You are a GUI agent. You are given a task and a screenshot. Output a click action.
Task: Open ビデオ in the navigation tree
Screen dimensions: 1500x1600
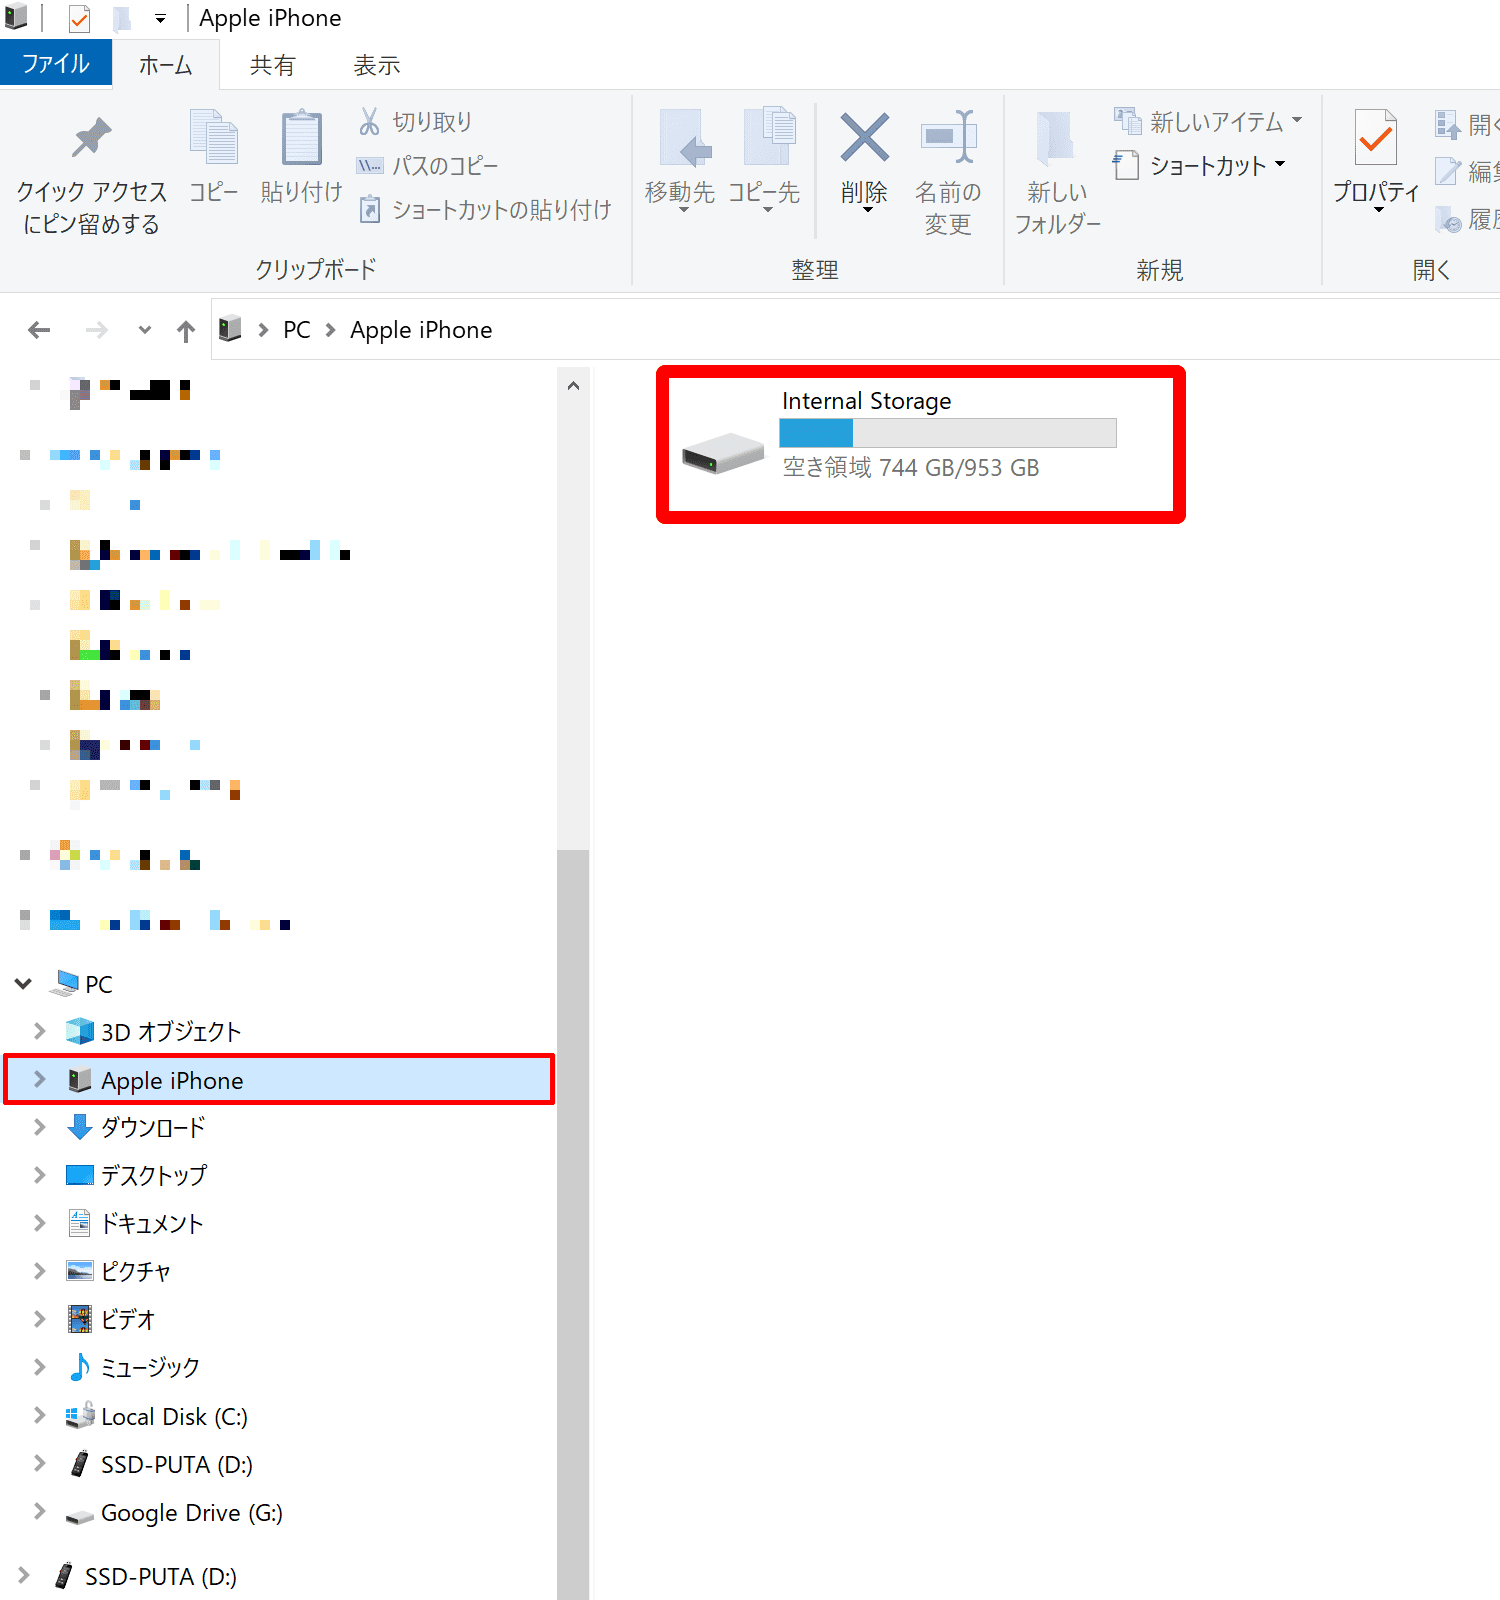128,1320
